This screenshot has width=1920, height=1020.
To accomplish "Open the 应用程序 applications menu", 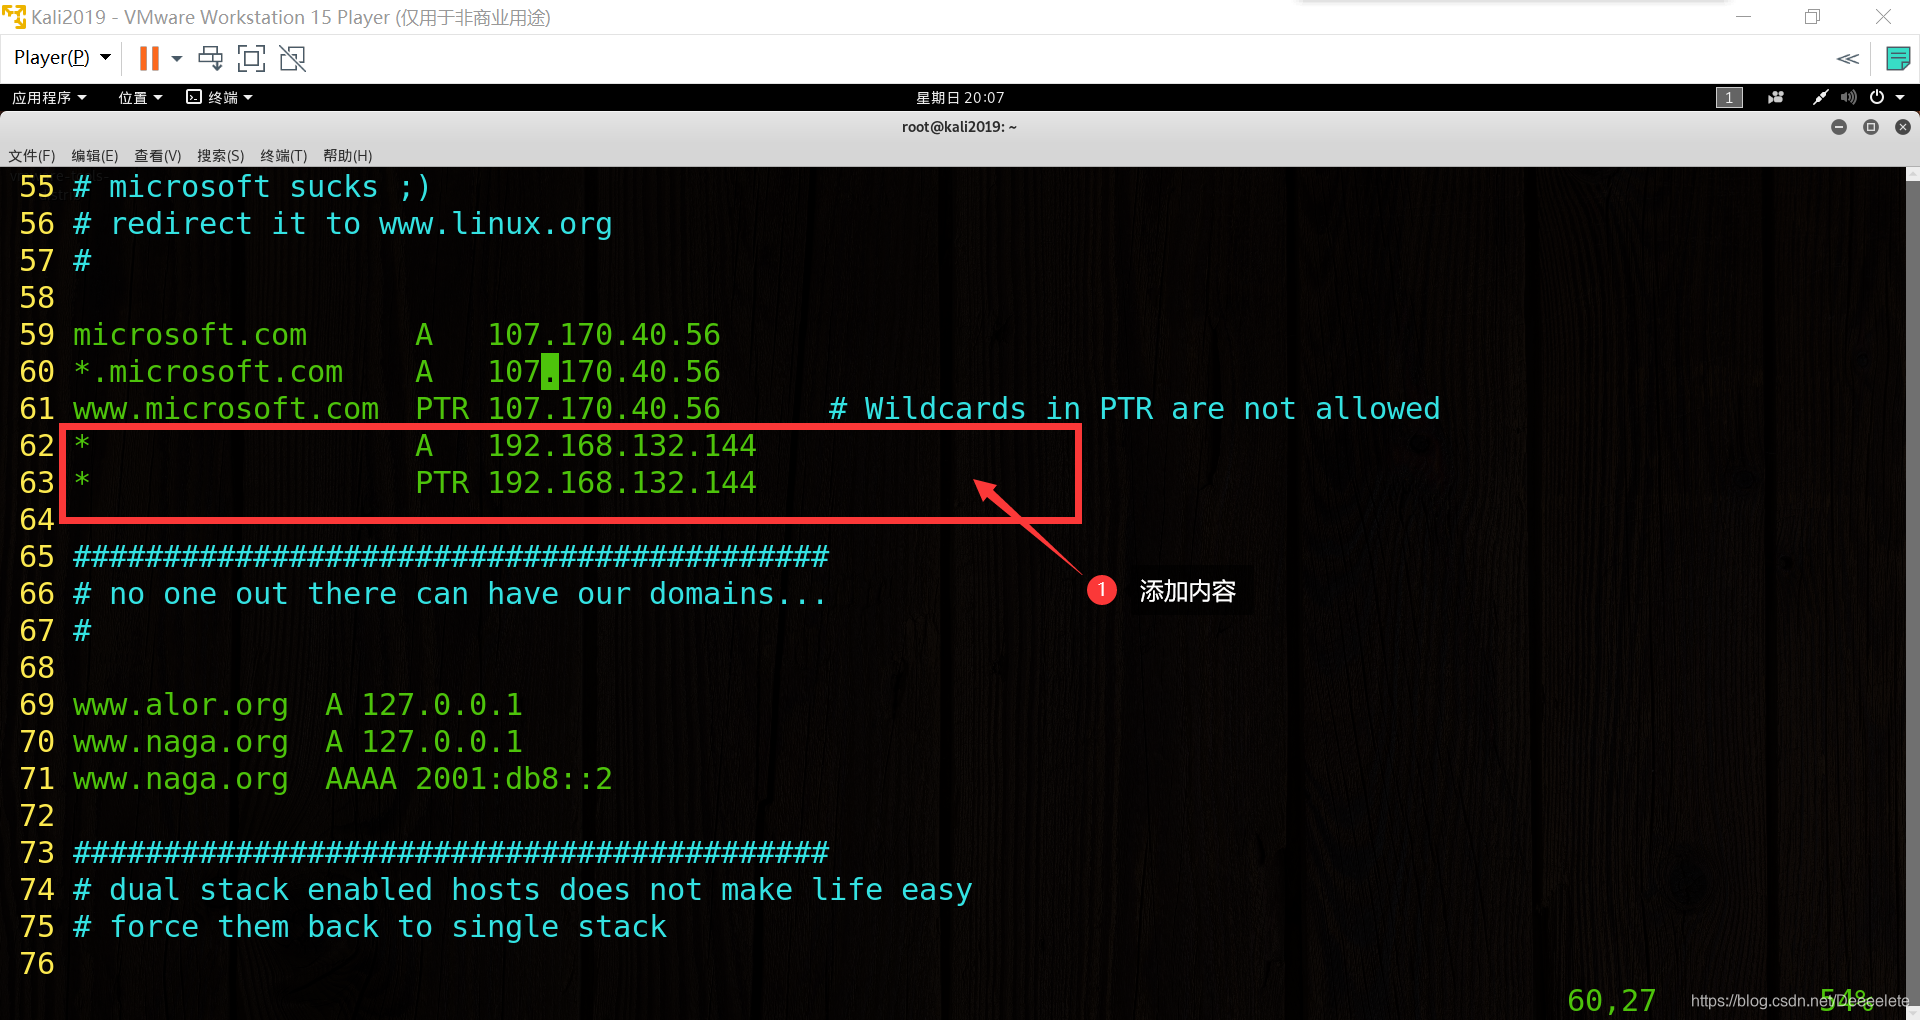I will click(x=49, y=97).
